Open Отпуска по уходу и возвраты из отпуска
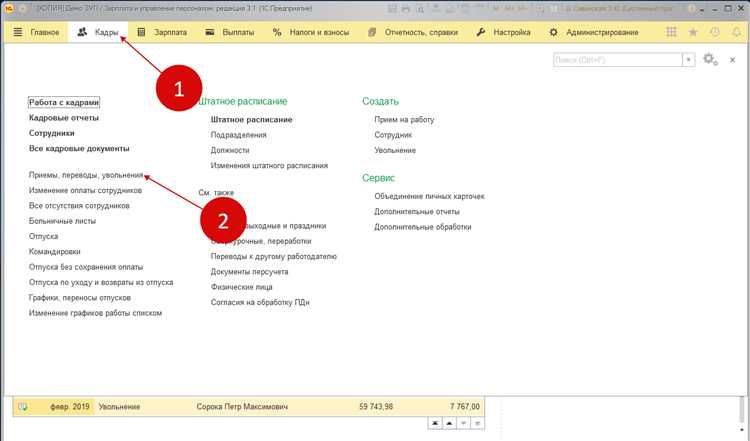Viewport: 750px width, 441px height. 101,282
